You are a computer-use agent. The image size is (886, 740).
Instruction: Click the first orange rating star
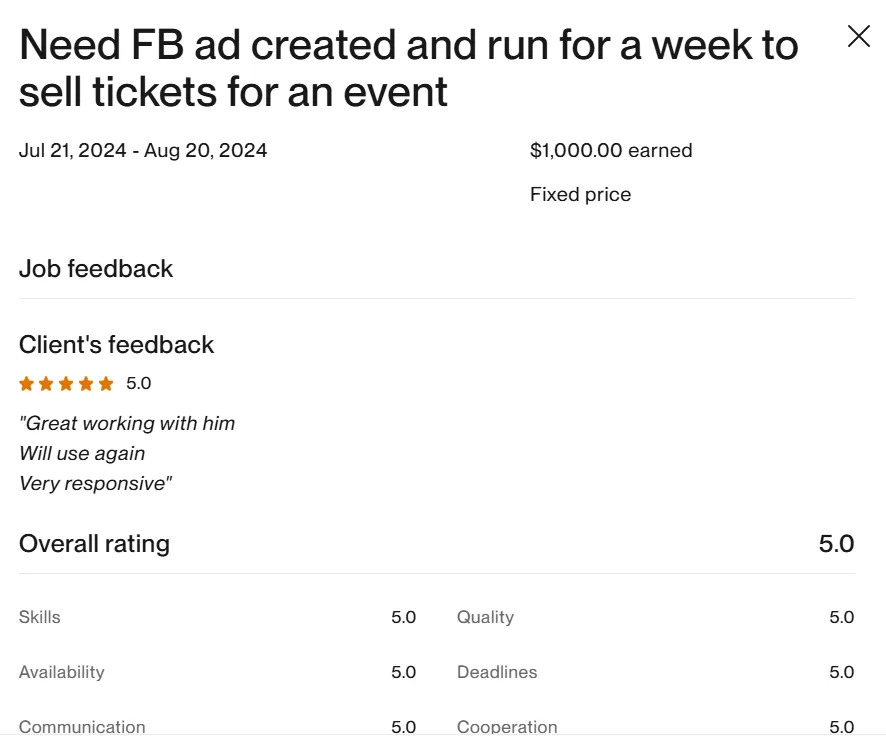[27, 384]
